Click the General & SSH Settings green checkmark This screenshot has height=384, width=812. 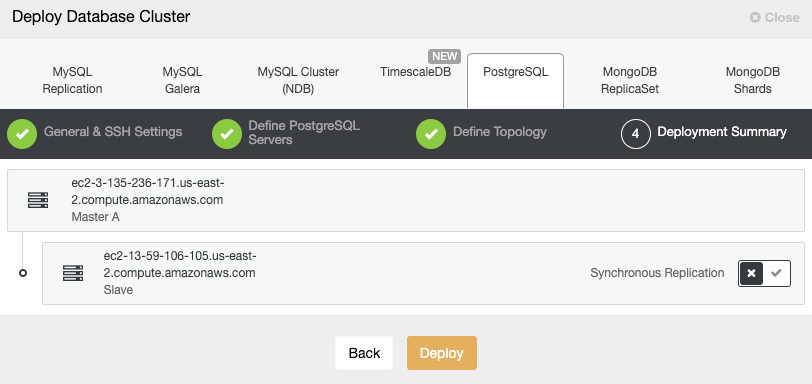click(22, 134)
